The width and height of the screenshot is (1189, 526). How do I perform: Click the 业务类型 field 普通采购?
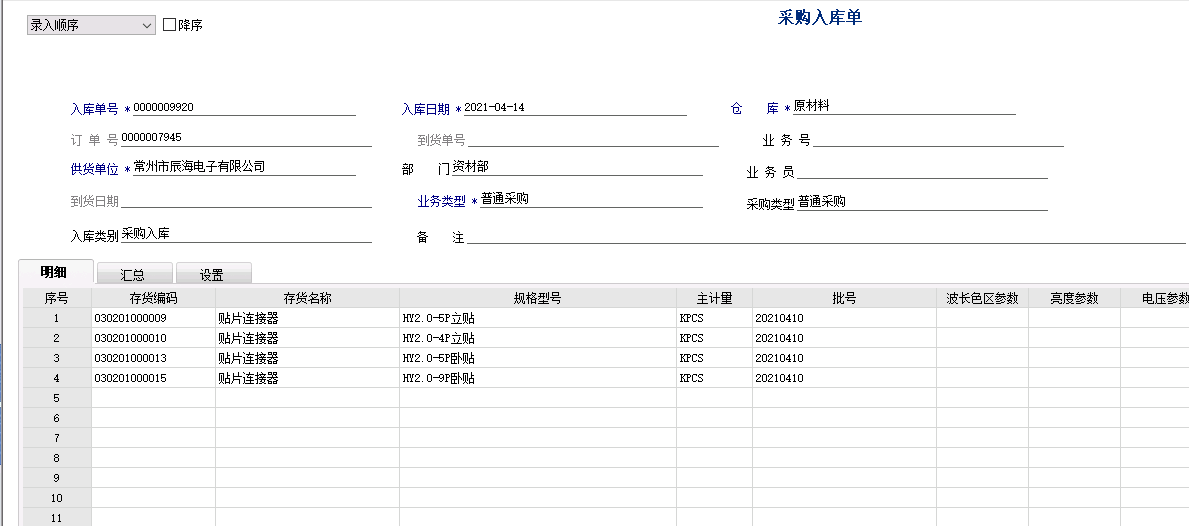591,199
